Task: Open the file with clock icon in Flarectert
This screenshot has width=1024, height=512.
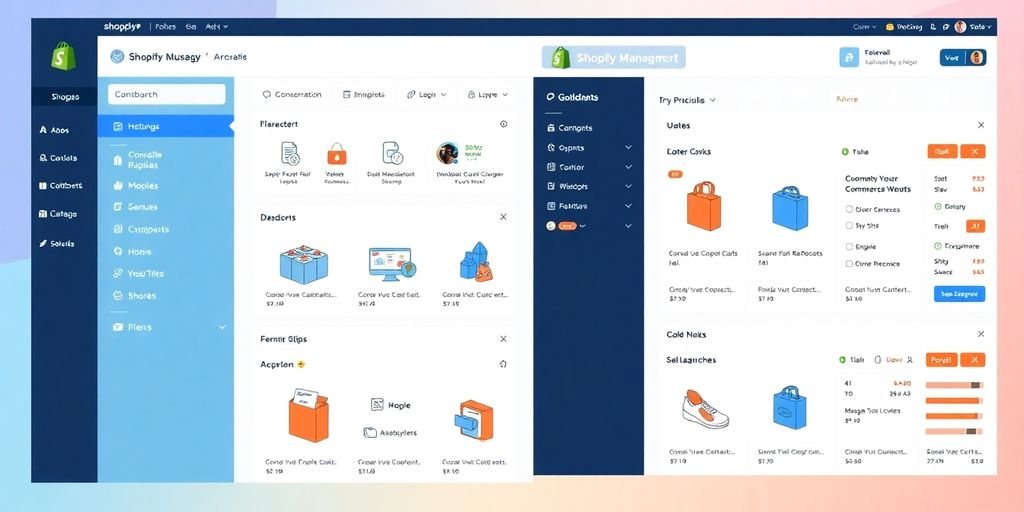Action: (x=392, y=153)
